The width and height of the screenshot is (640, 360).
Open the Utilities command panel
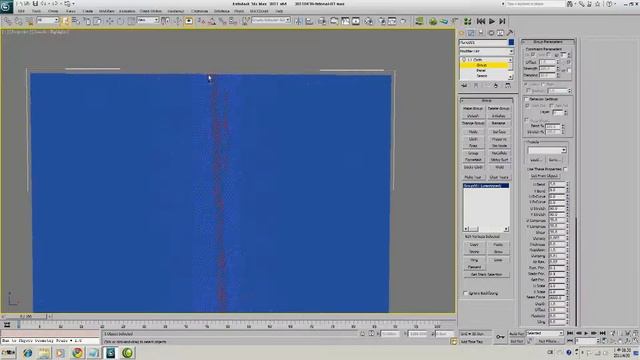click(x=510, y=33)
